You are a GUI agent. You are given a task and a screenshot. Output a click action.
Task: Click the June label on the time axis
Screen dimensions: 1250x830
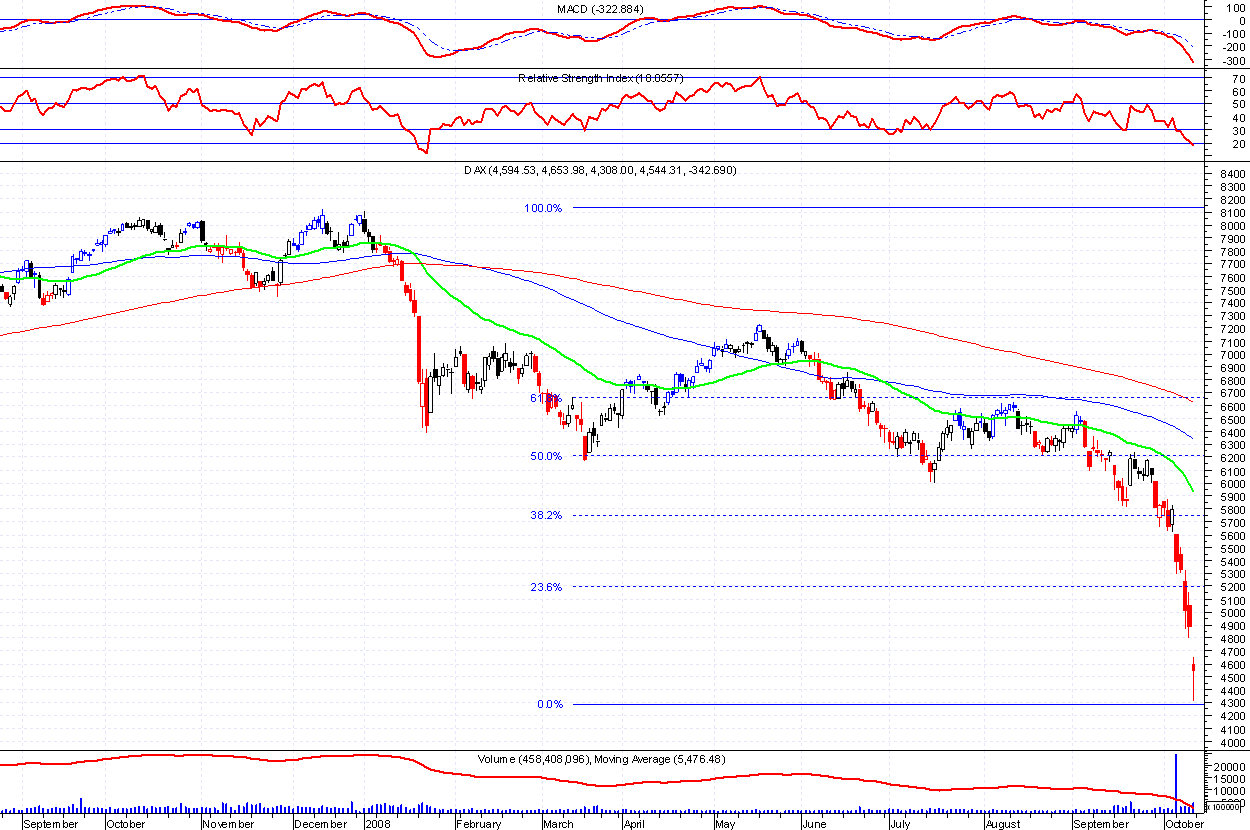(814, 824)
